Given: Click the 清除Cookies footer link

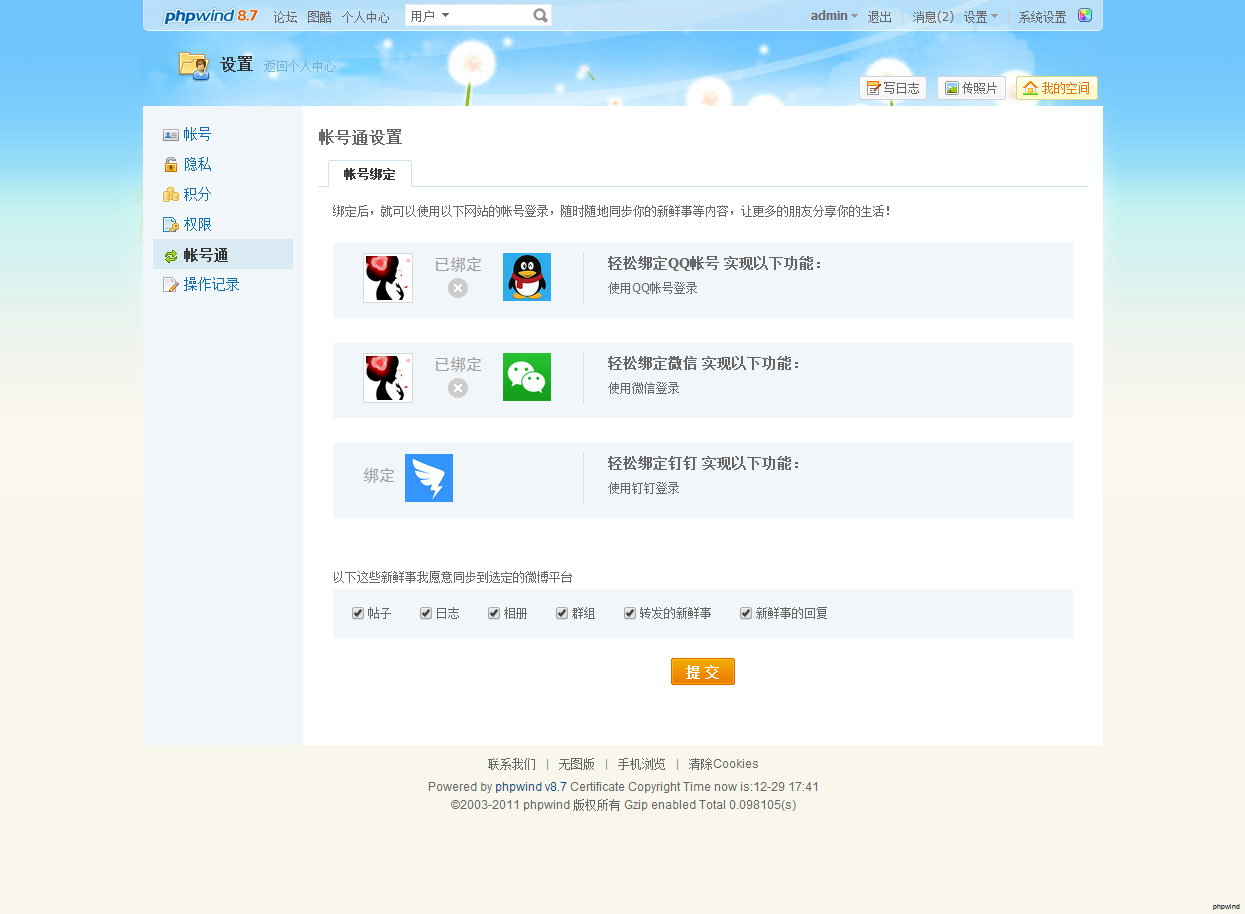Looking at the screenshot, I should [x=723, y=764].
